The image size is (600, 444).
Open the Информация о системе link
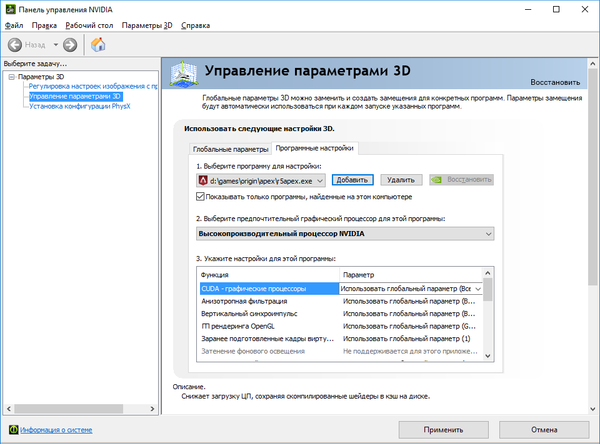click(56, 430)
